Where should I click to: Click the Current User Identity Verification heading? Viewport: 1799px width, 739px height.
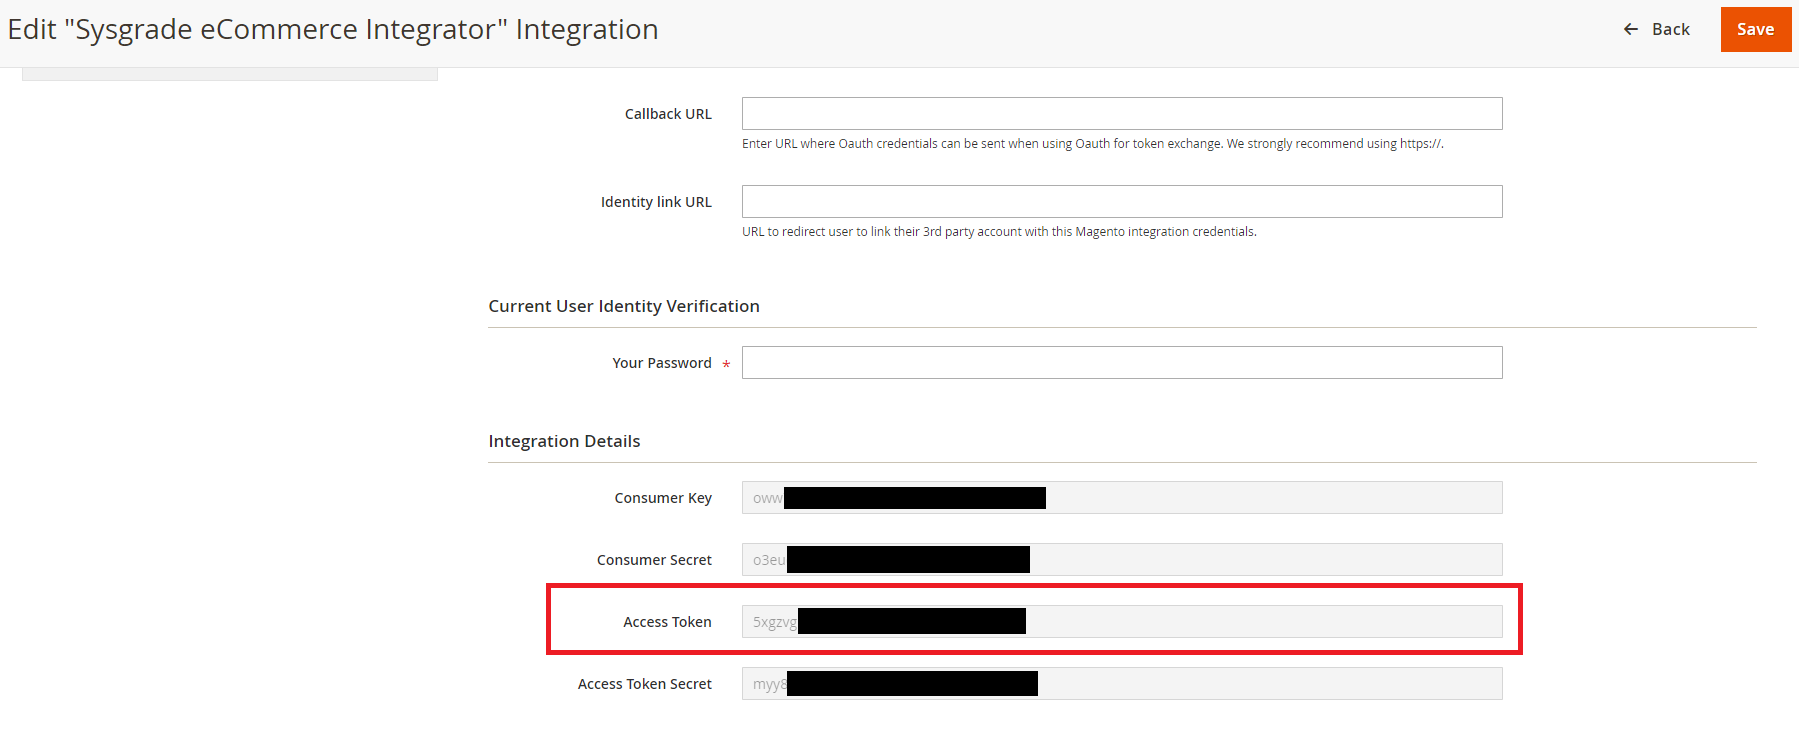624,306
